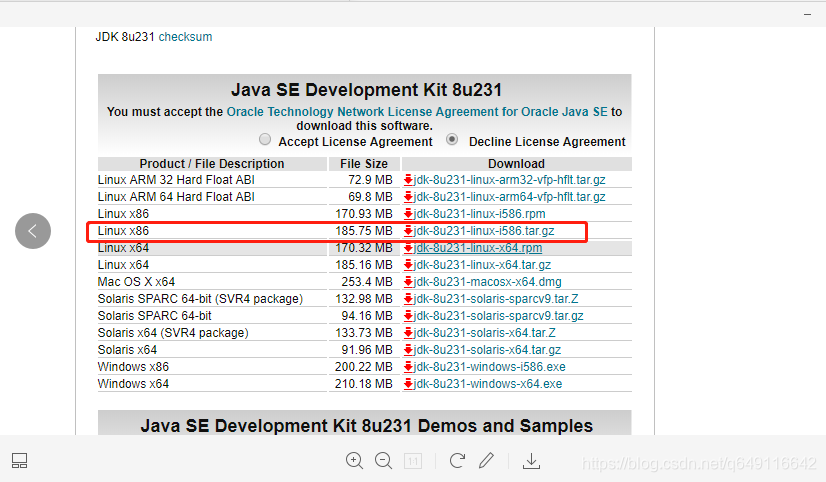Click Solaris SPARC 64-bit (SVR4 package) label
826x482 pixels.
(x=200, y=299)
